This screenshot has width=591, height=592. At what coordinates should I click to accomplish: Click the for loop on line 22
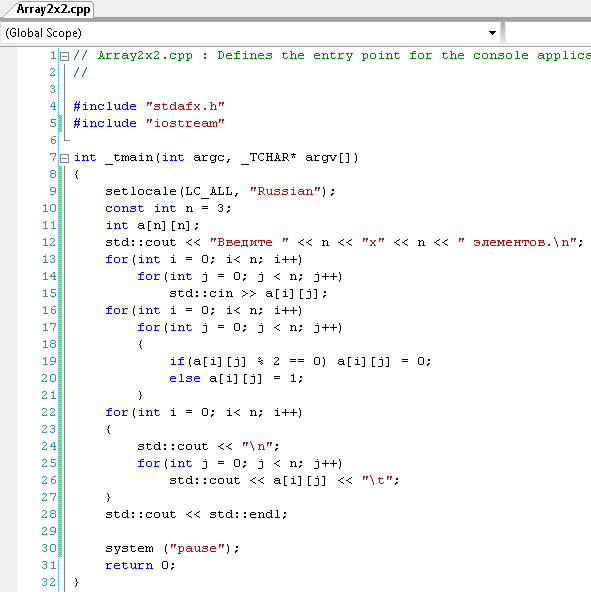[x=204, y=412]
